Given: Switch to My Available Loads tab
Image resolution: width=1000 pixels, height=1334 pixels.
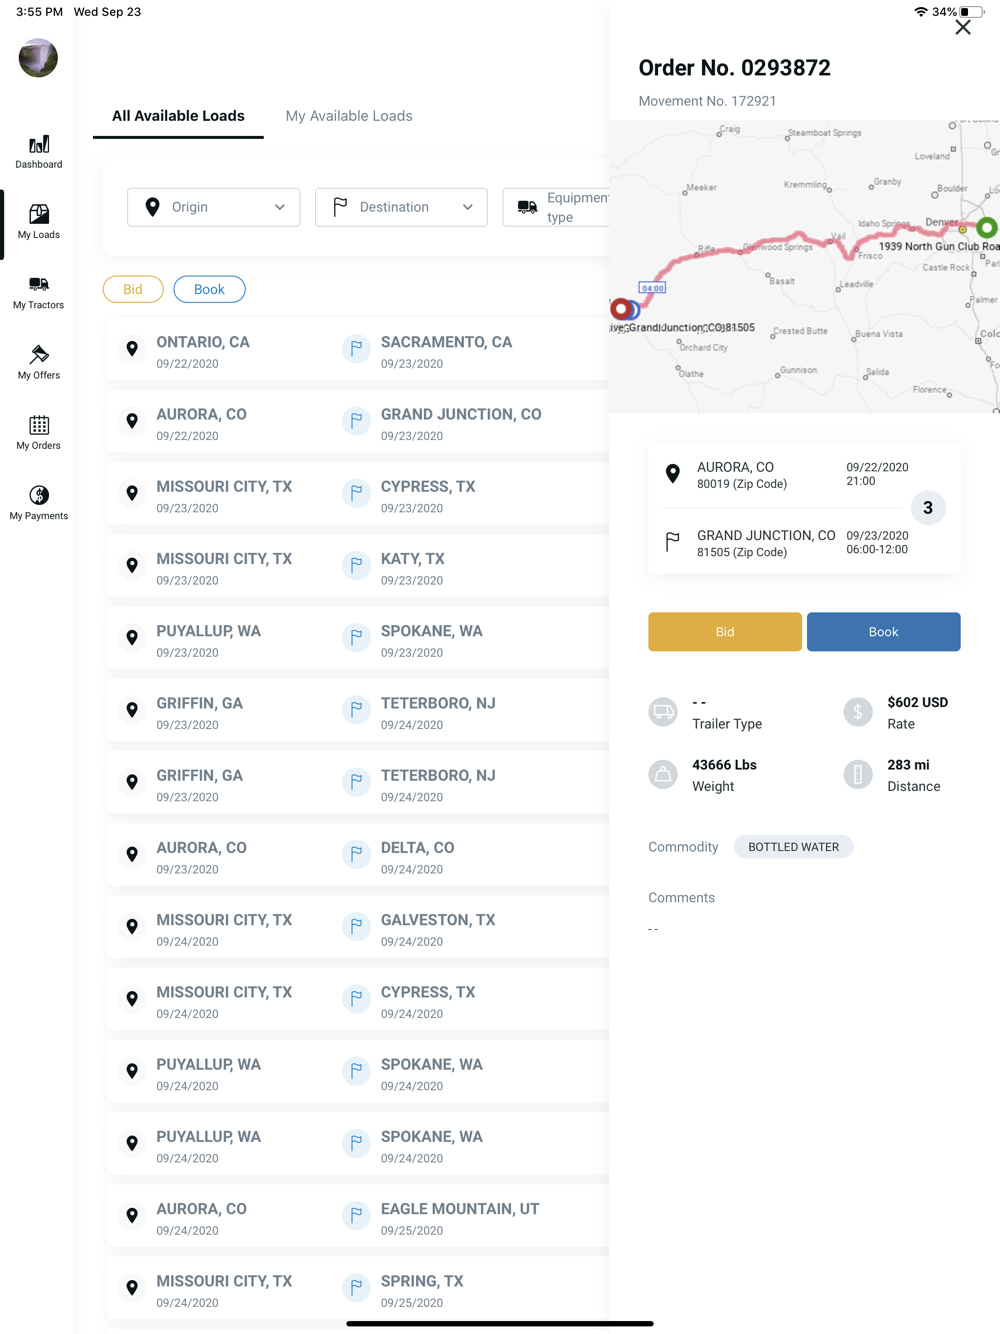Looking at the screenshot, I should (349, 116).
